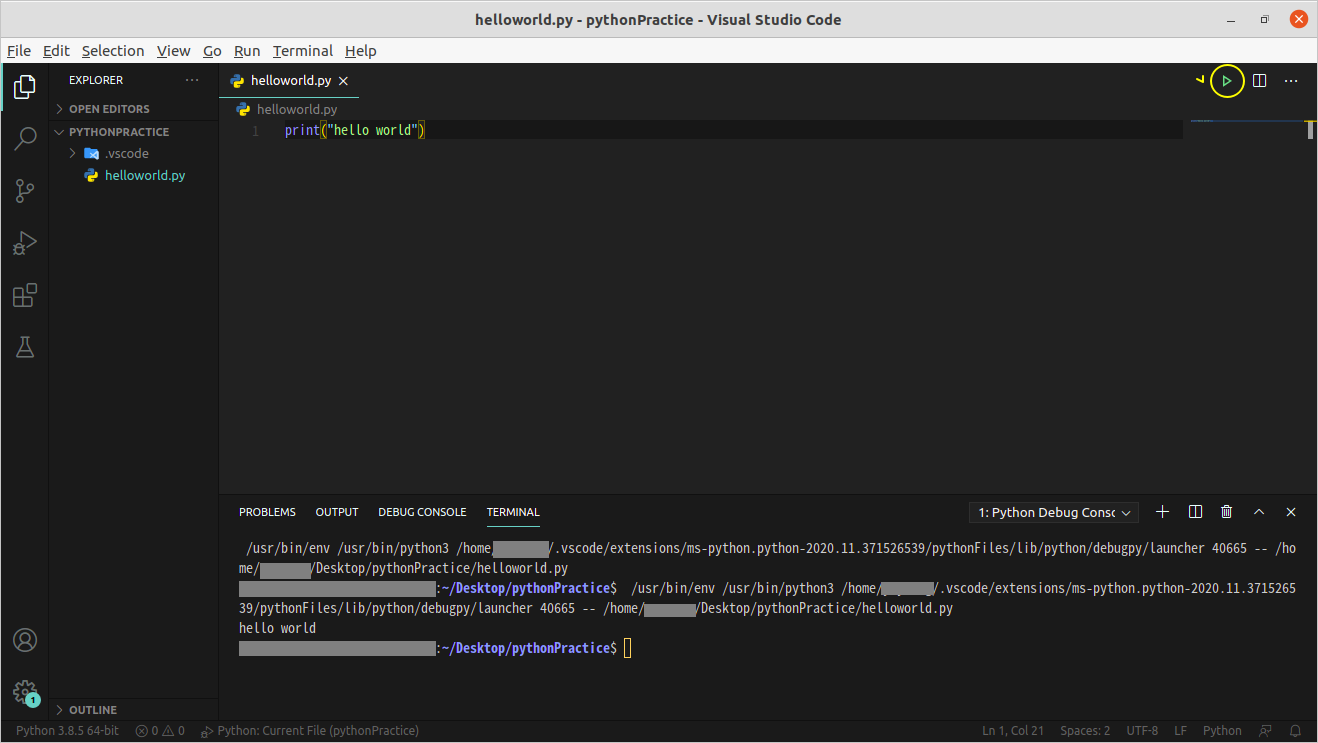Click code line 1 print statement

pyautogui.click(x=355, y=131)
